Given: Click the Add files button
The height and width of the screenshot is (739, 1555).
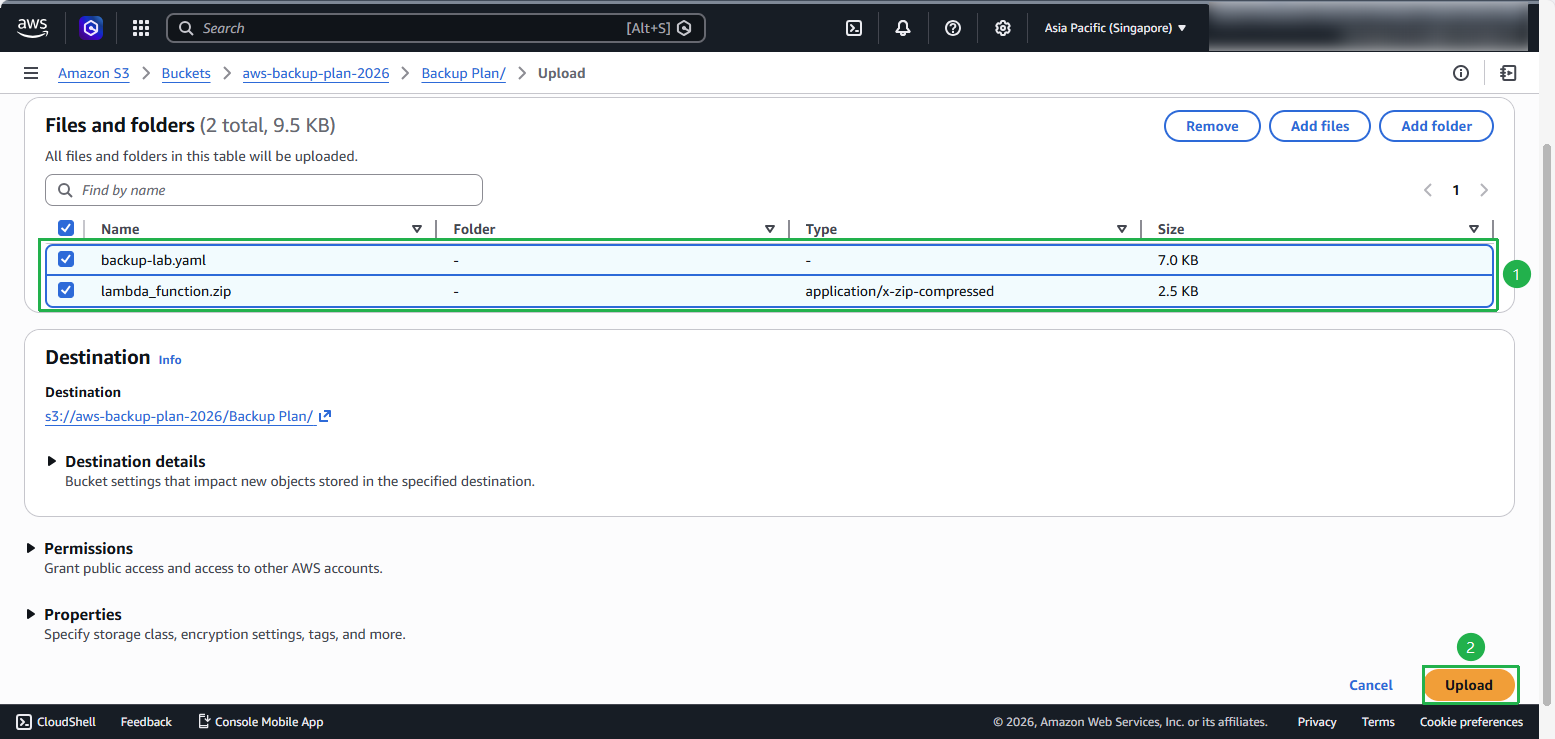Looking at the screenshot, I should (1320, 126).
